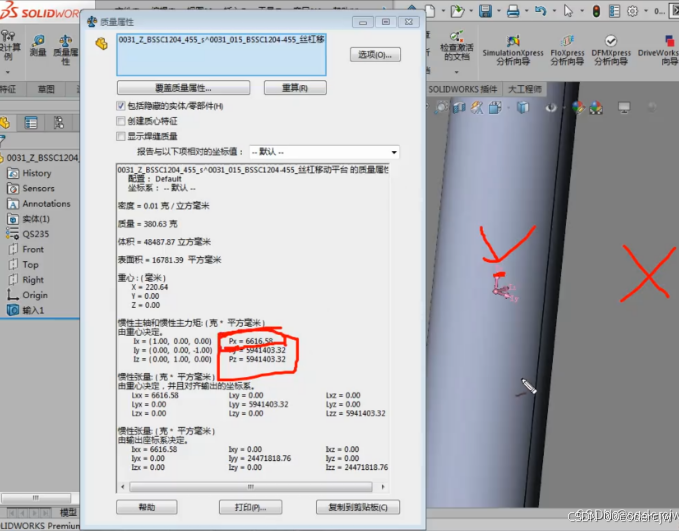Click the View Orientation icon in viewport toolbar
The image size is (679, 531).
tap(495, 107)
